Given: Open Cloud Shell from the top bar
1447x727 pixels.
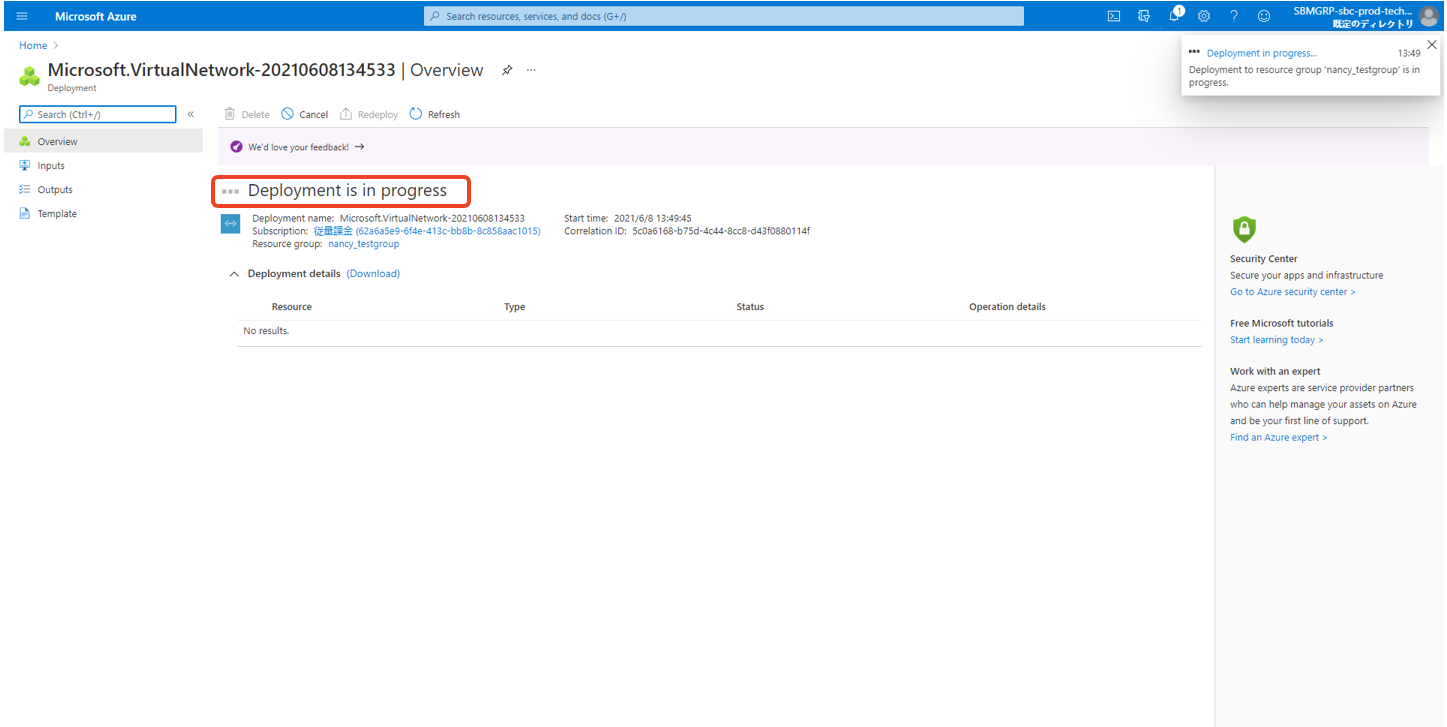Looking at the screenshot, I should click(x=1113, y=16).
